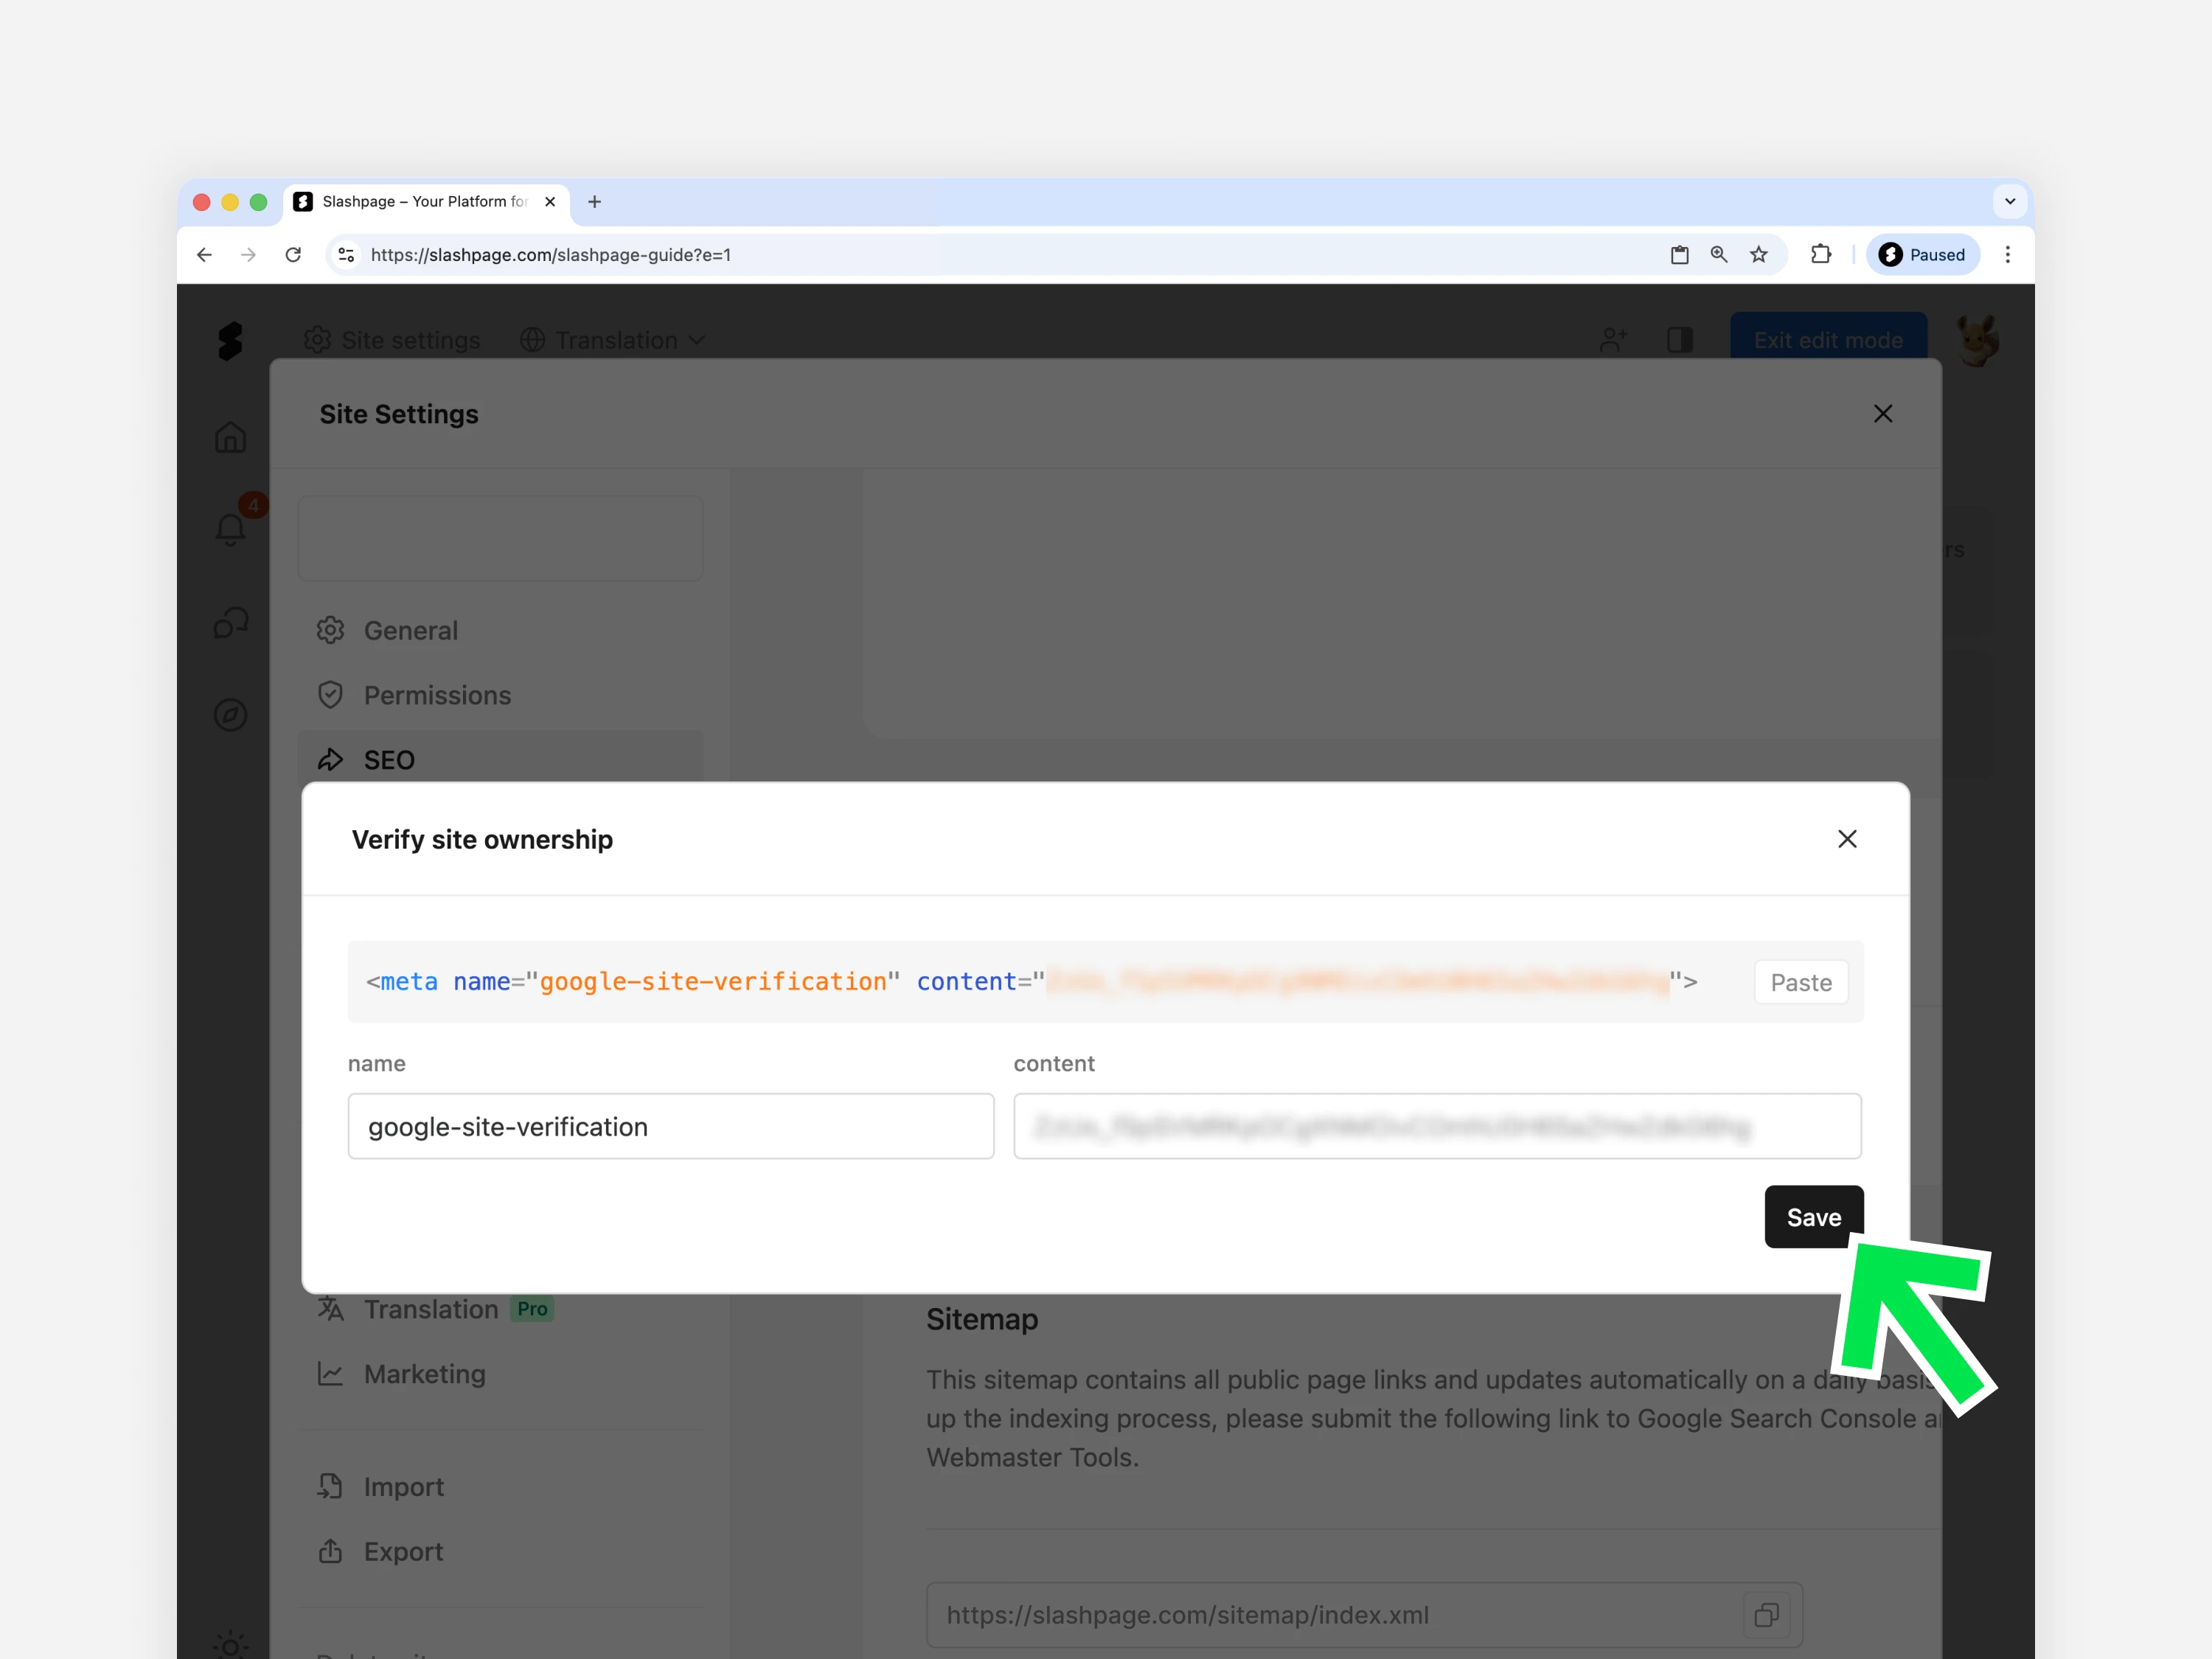This screenshot has width=2212, height=1659.
Task: Click the name input field
Action: tap(670, 1126)
